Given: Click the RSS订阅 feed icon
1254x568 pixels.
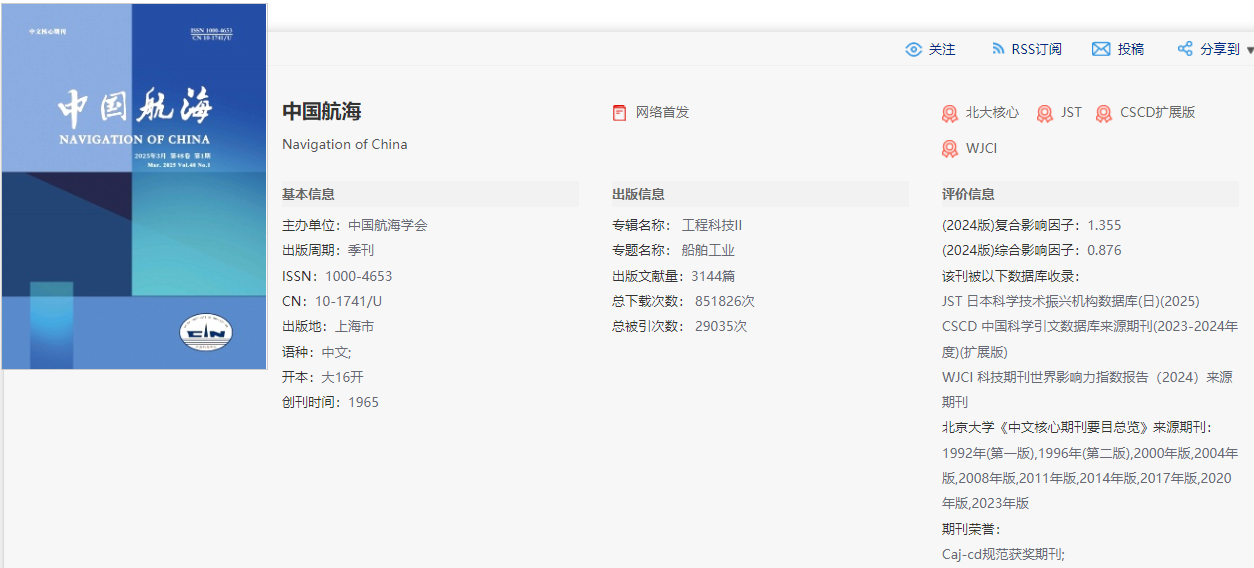Looking at the screenshot, I should click(x=998, y=49).
